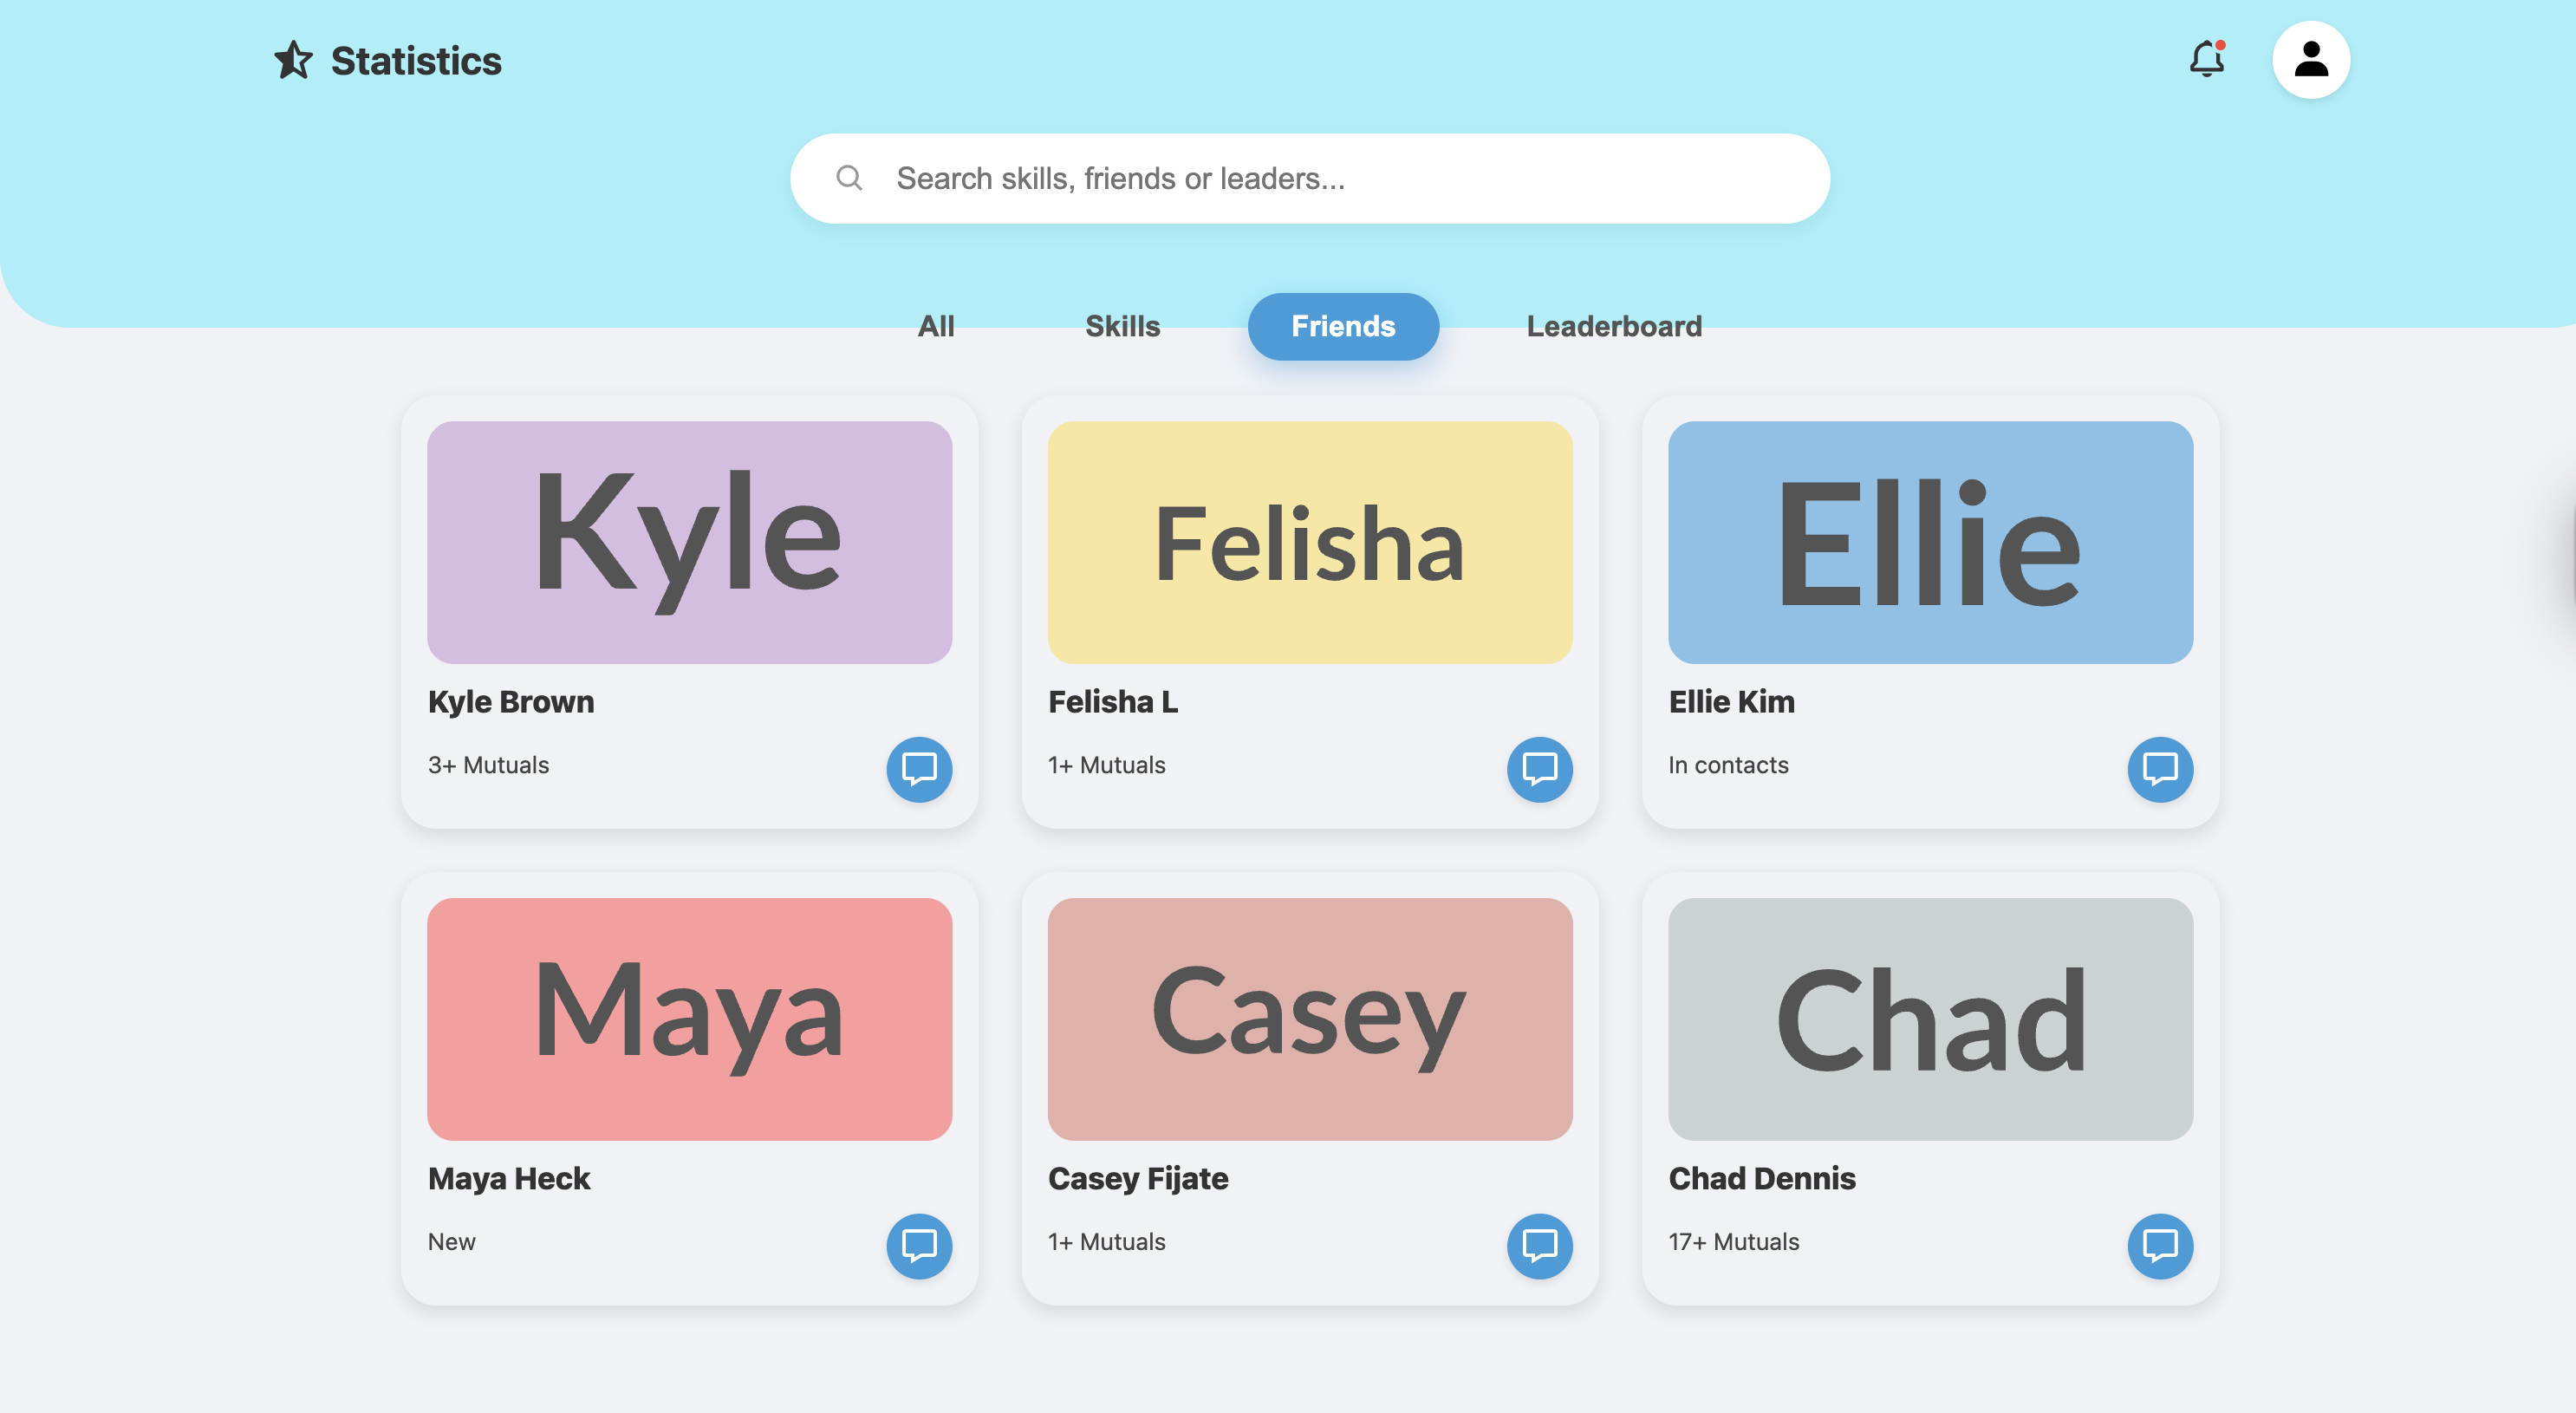Open chat with Kyle Brown
The height and width of the screenshot is (1413, 2576).
point(919,769)
